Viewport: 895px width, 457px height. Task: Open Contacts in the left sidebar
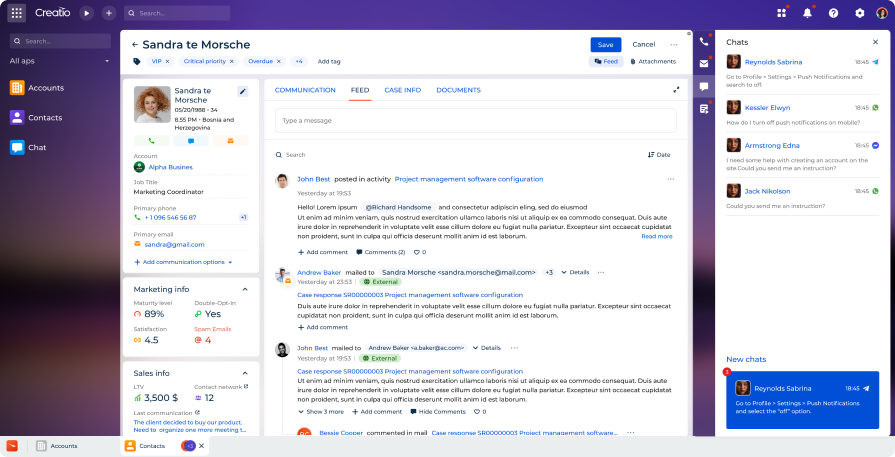(x=36, y=118)
